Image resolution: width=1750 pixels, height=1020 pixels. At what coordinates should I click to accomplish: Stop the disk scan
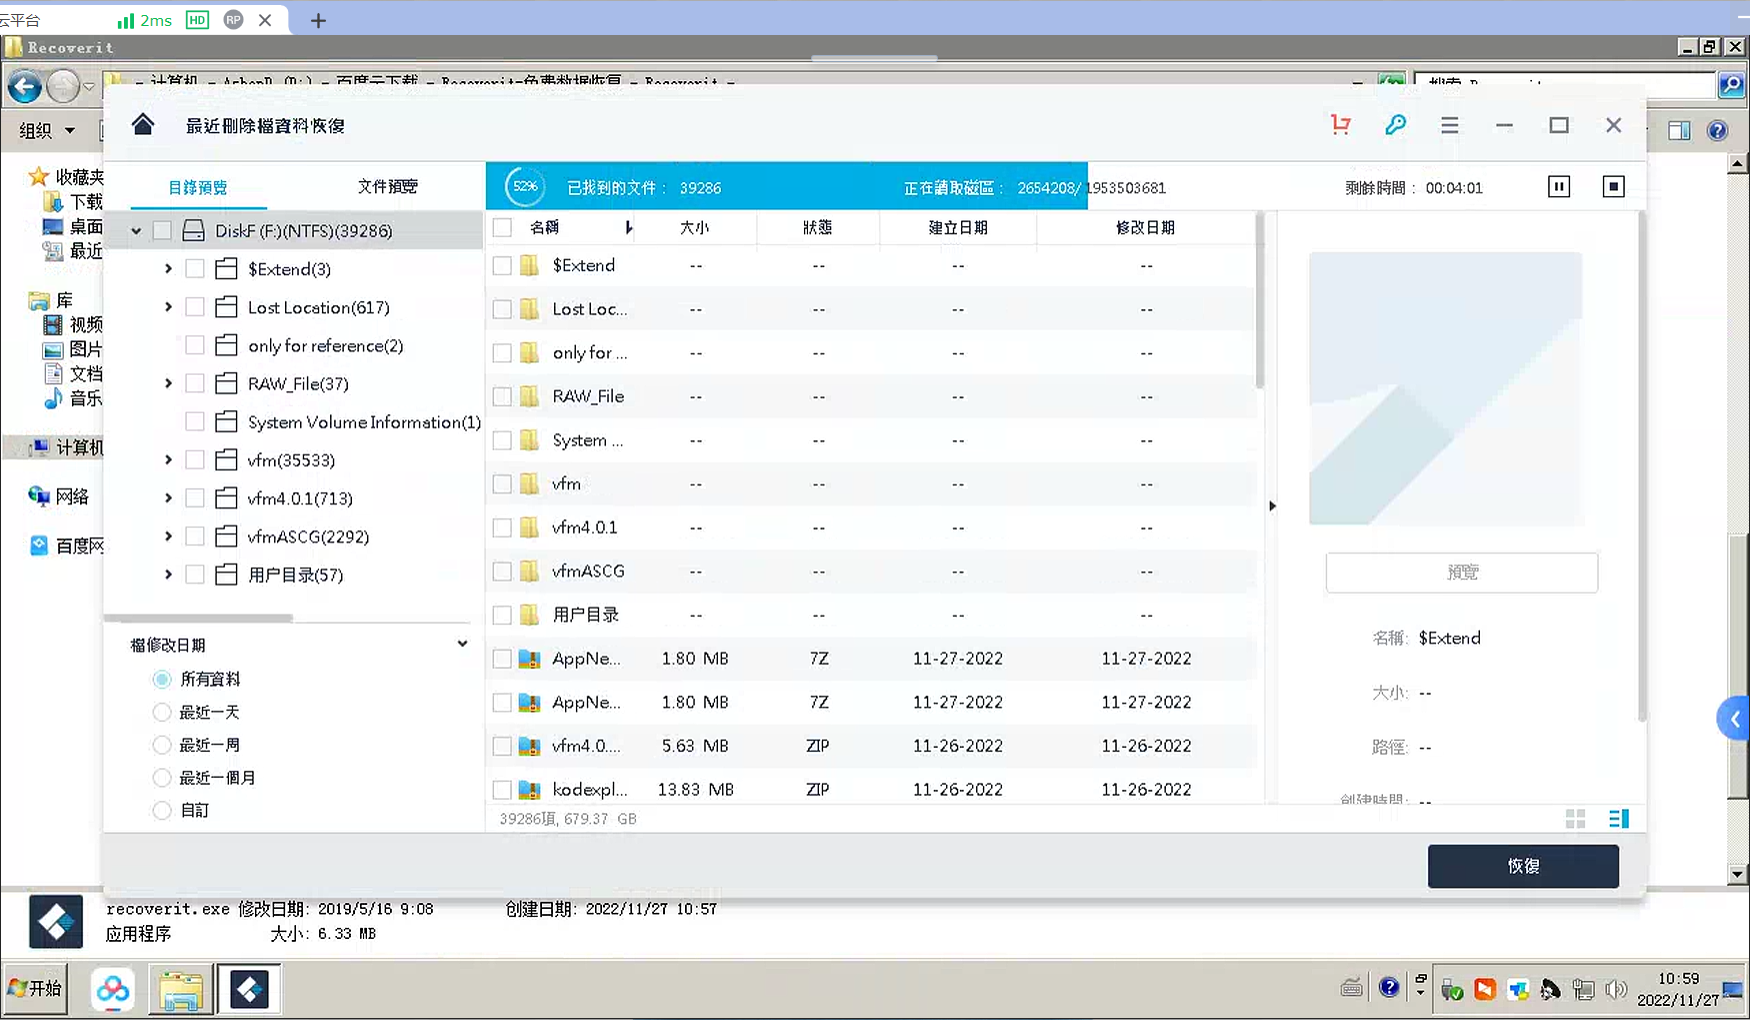coord(1613,186)
